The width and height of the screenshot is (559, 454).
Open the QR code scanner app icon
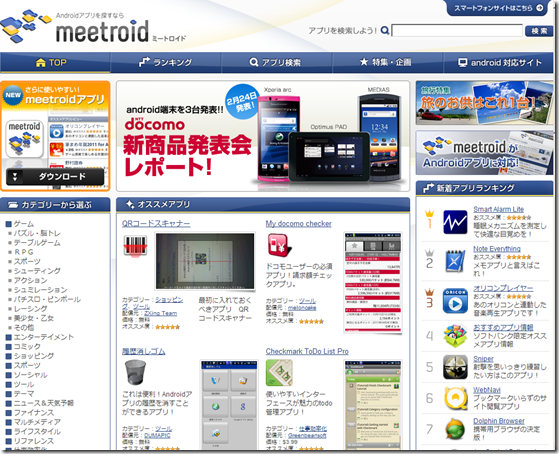pyautogui.click(x=135, y=245)
